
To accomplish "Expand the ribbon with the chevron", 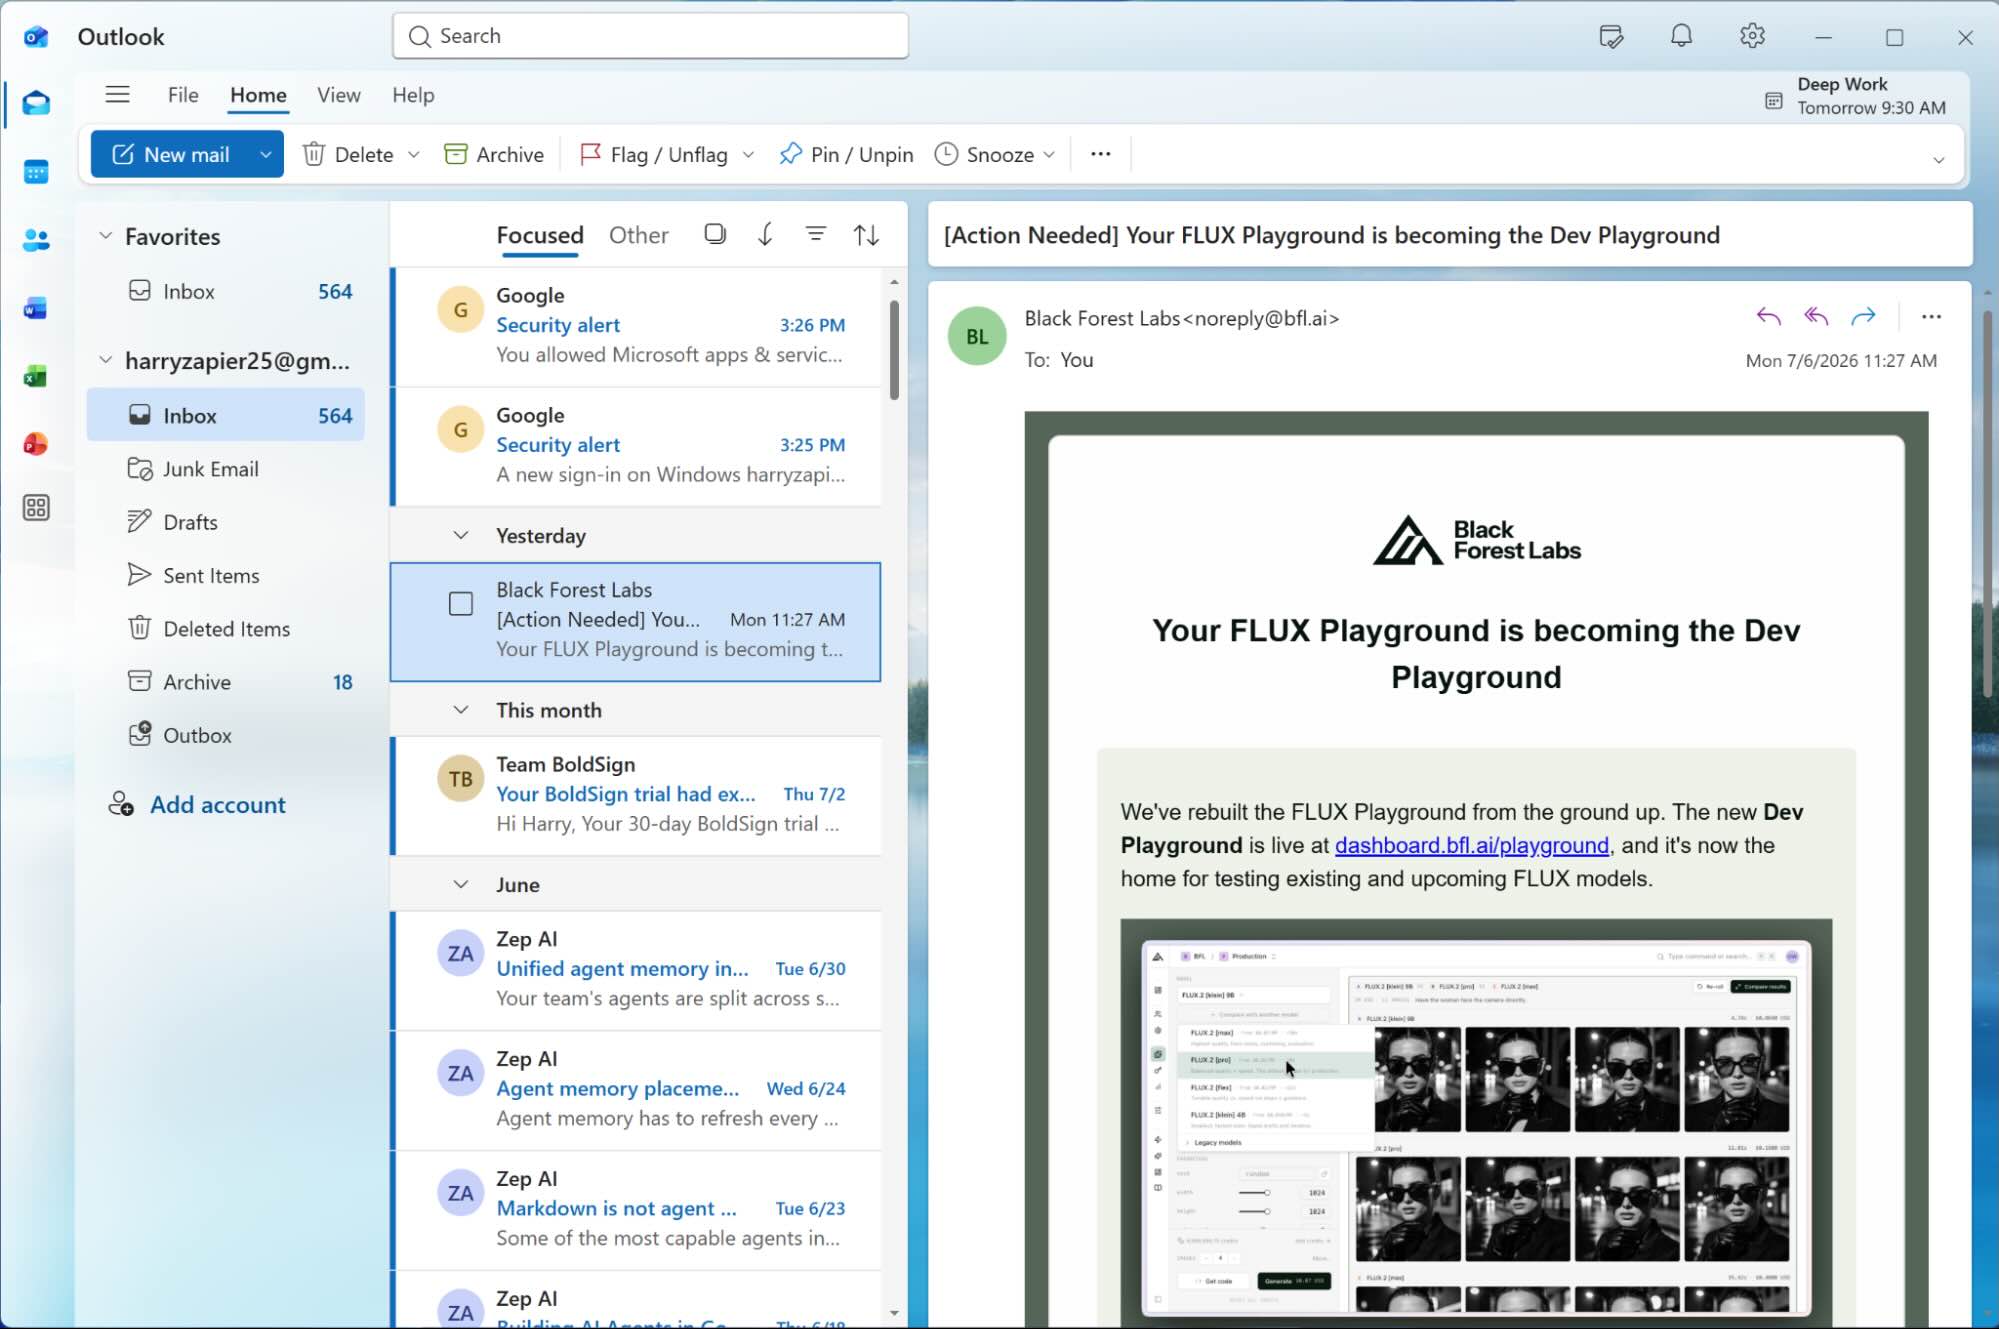I will 1938,160.
